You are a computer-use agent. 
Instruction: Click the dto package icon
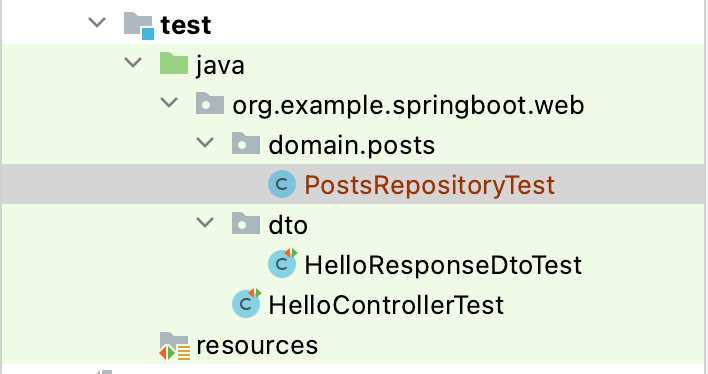tap(246, 223)
